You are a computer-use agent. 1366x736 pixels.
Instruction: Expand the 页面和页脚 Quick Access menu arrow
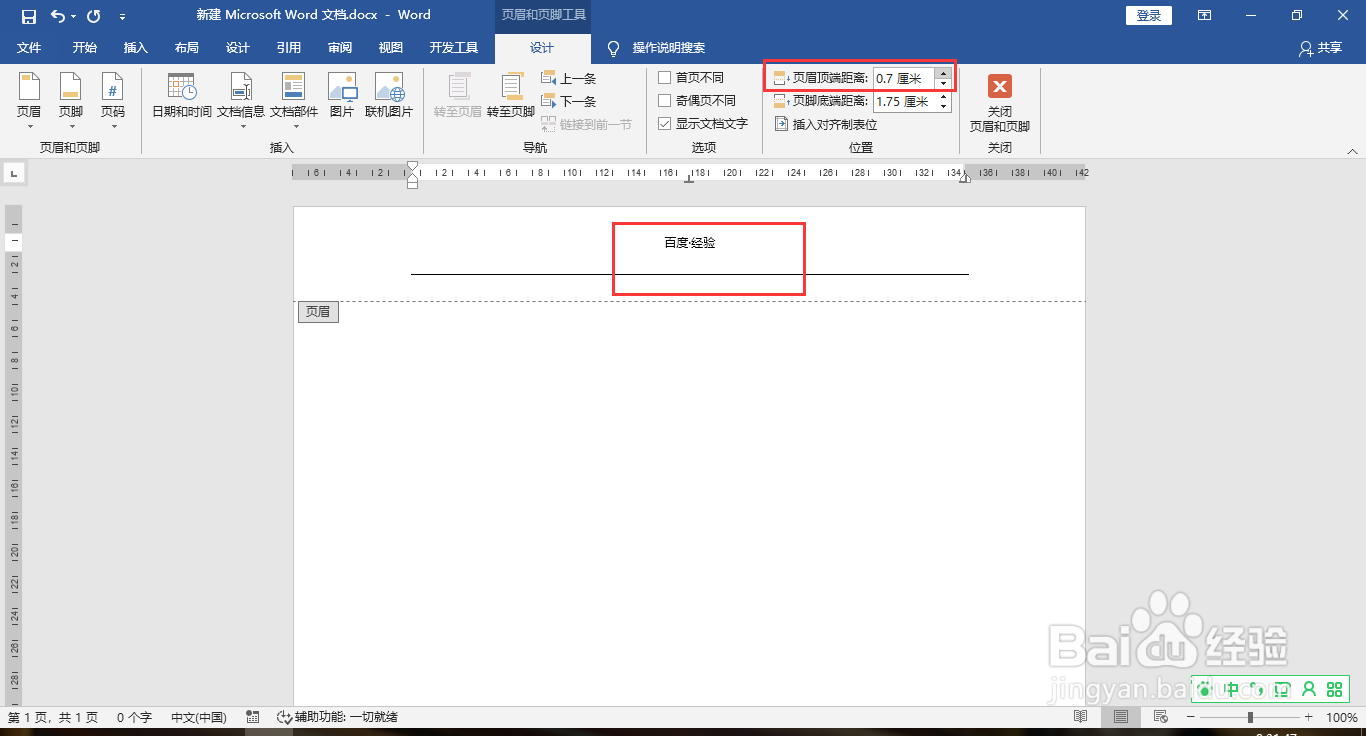coord(122,15)
